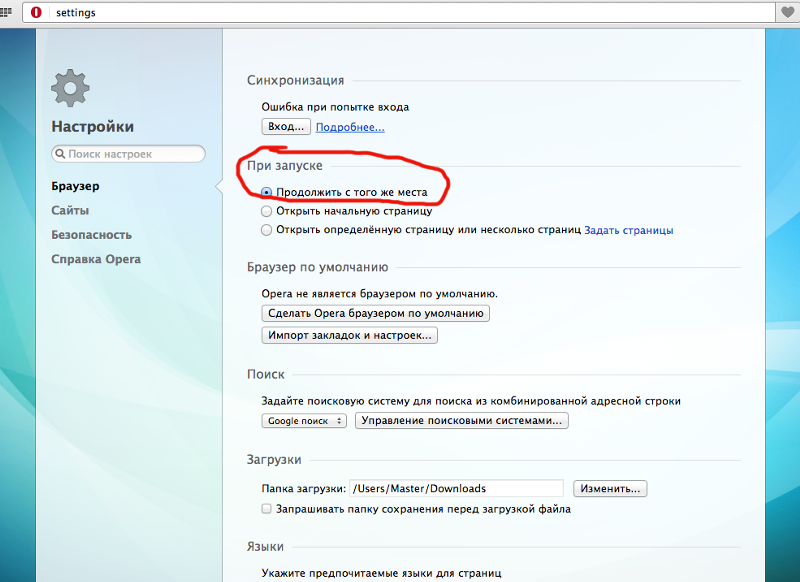Click the 'Языки' section heading
Screen dimensions: 800x582
[x=265, y=547]
